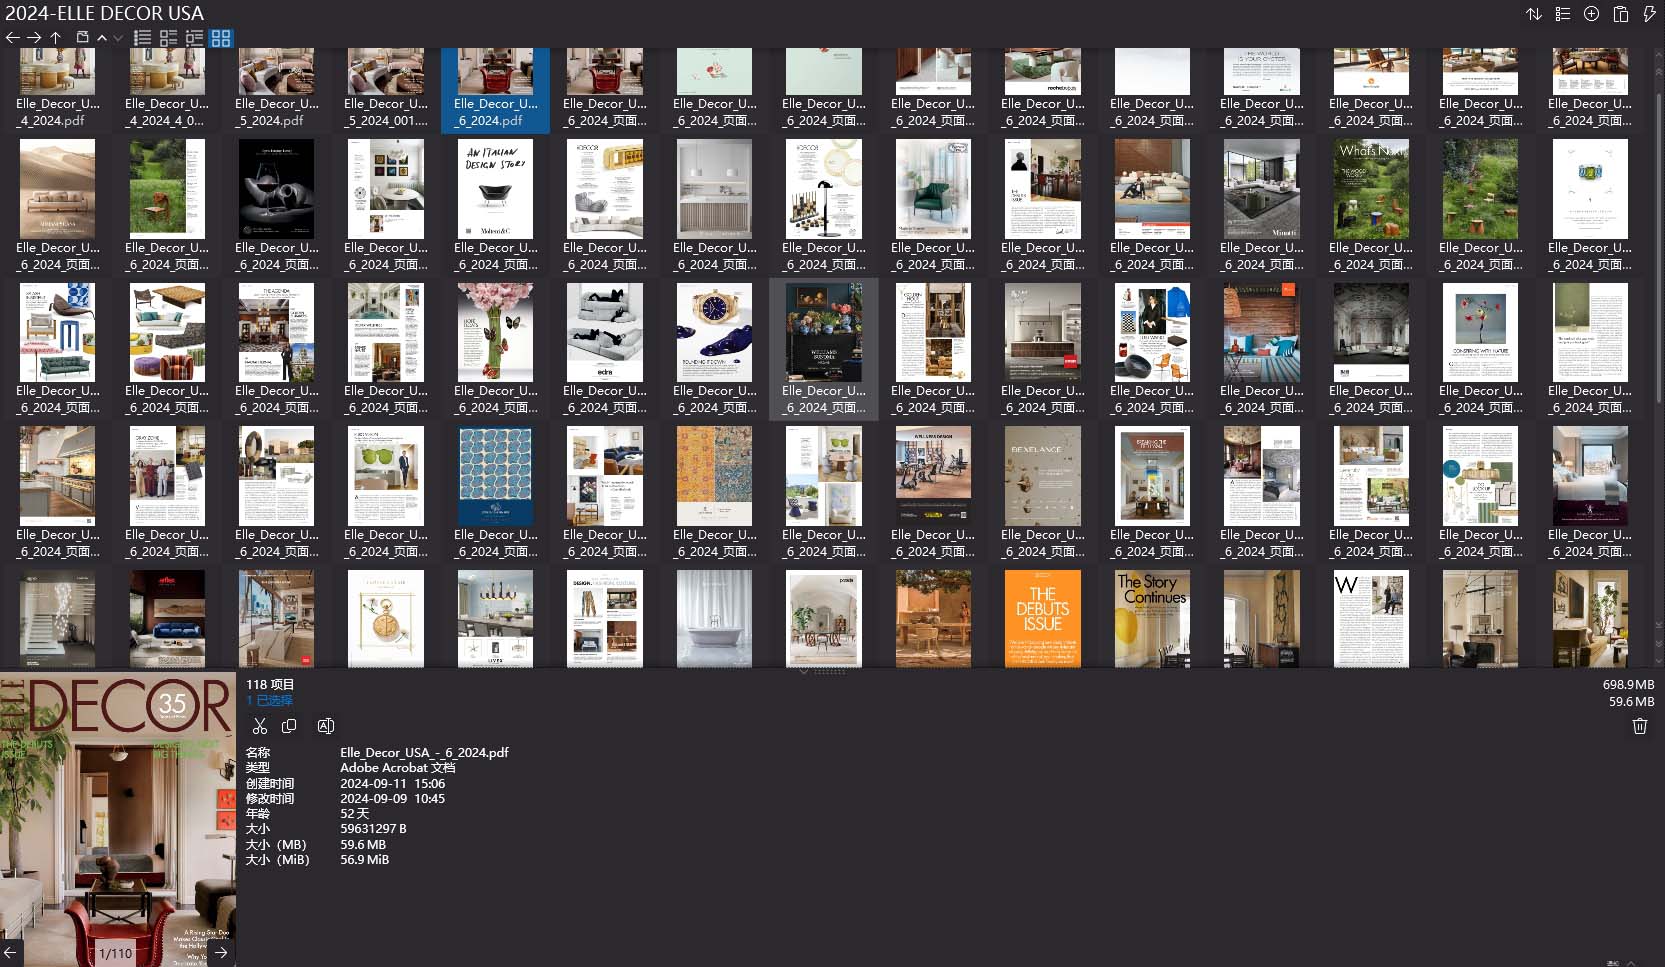Go back to the previous folder
The height and width of the screenshot is (967, 1665).
coord(12,38)
